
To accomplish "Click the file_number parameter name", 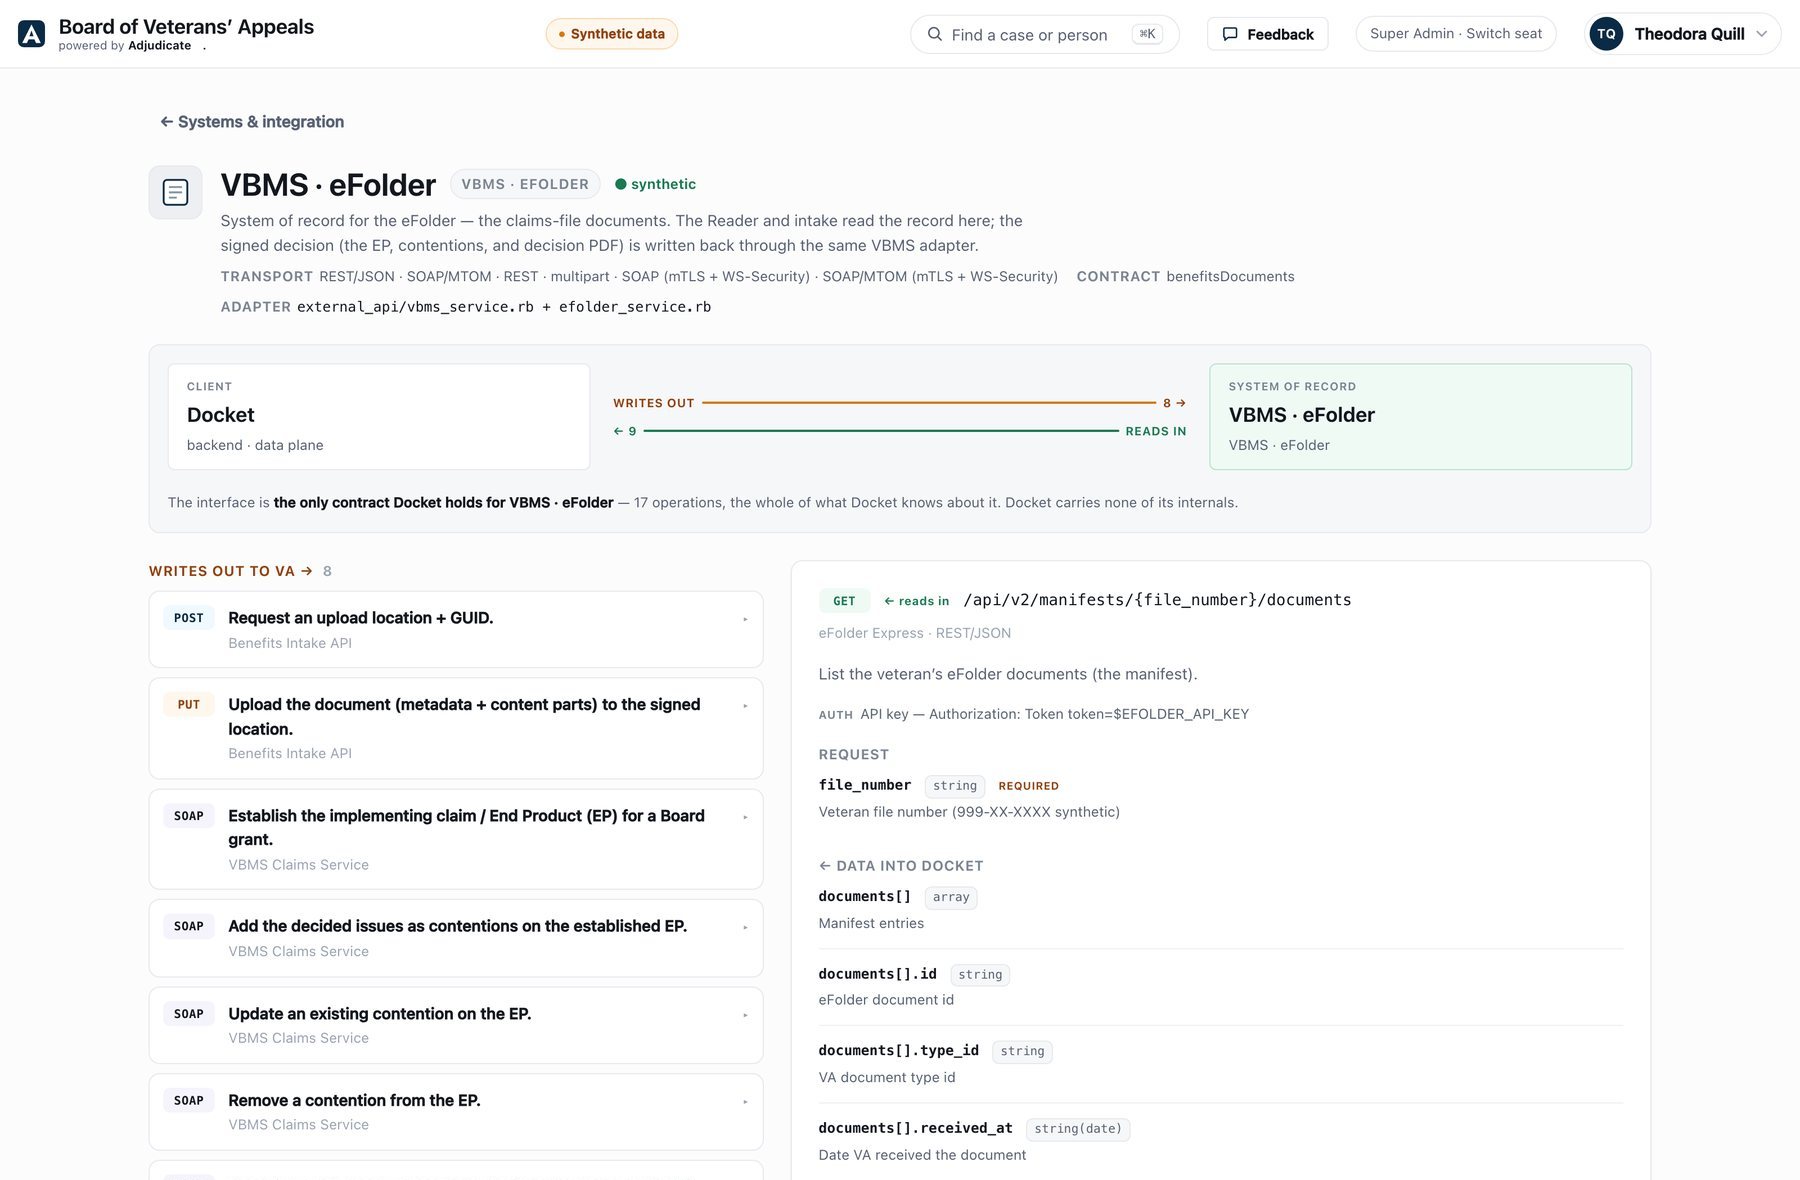I will pos(865,785).
